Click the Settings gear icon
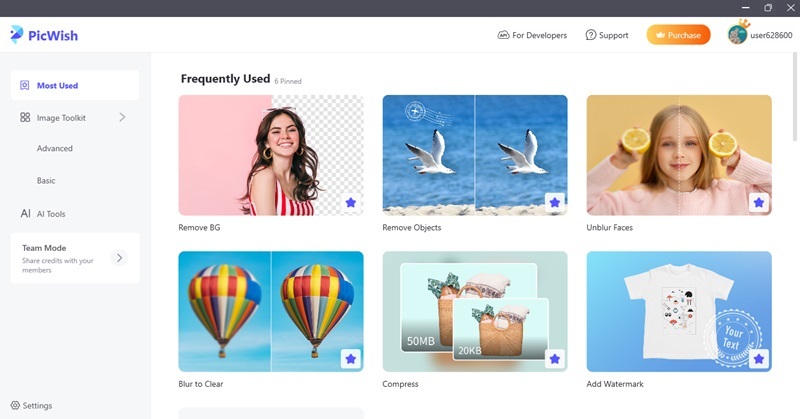The width and height of the screenshot is (800, 419). pyautogui.click(x=15, y=405)
